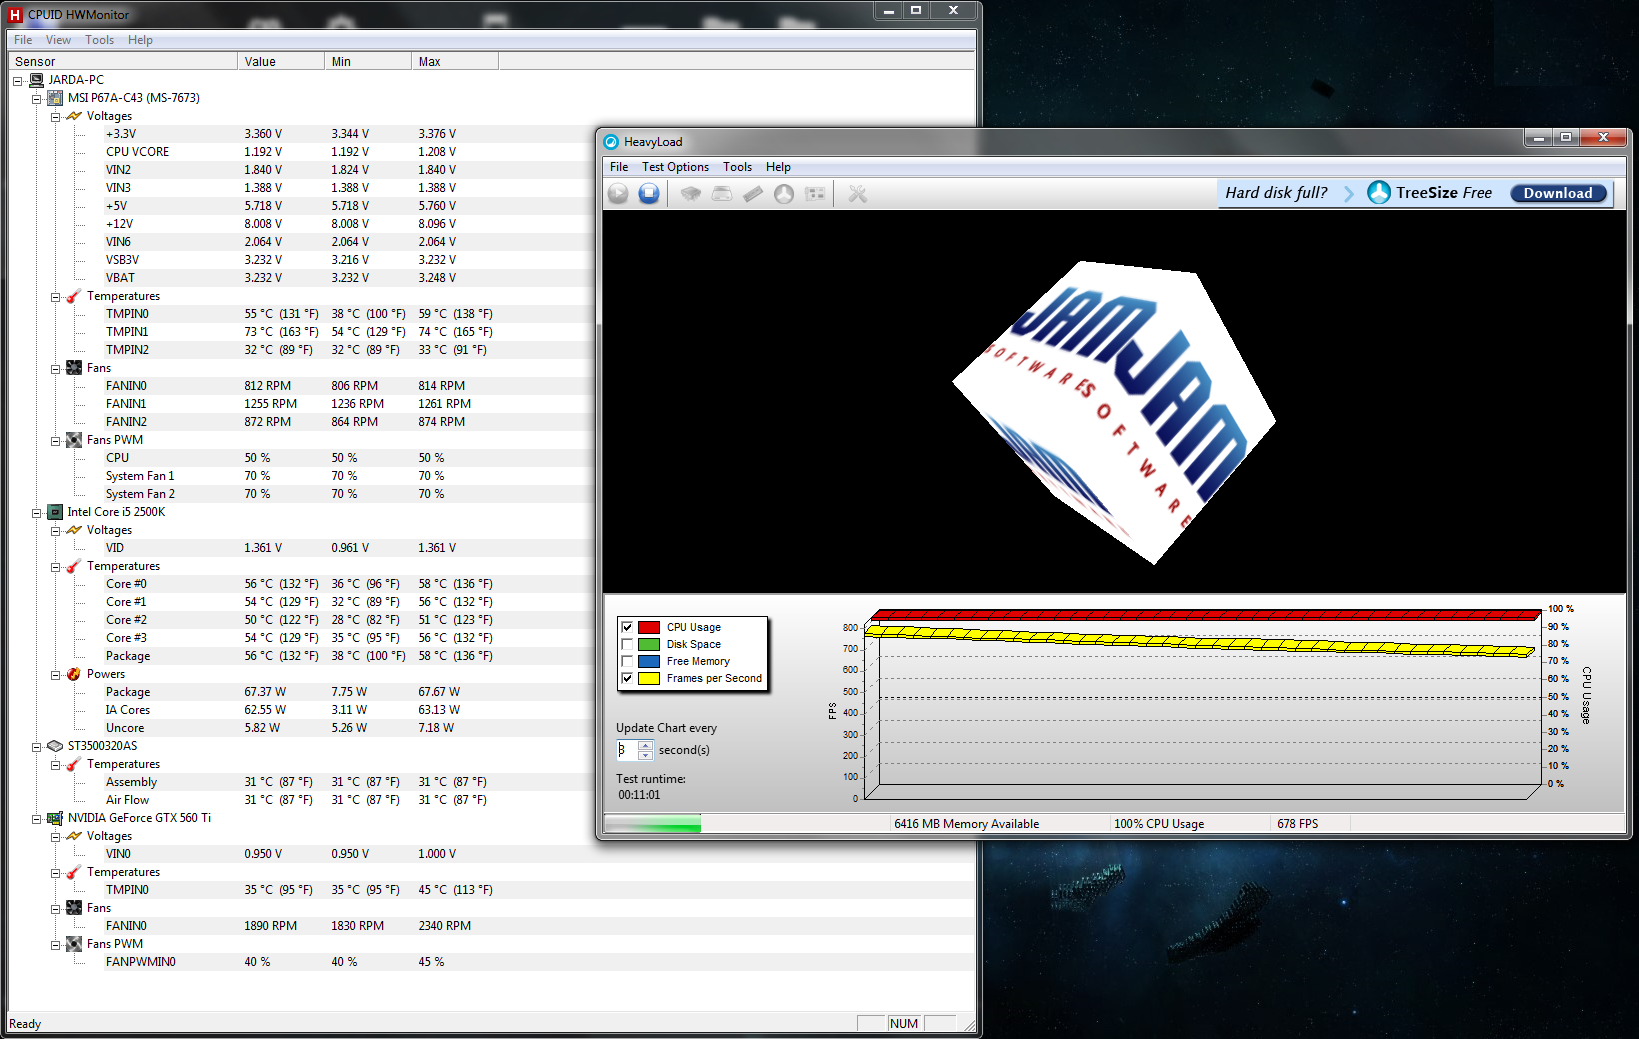Increase the chart update interval with up arrow

(x=645, y=745)
